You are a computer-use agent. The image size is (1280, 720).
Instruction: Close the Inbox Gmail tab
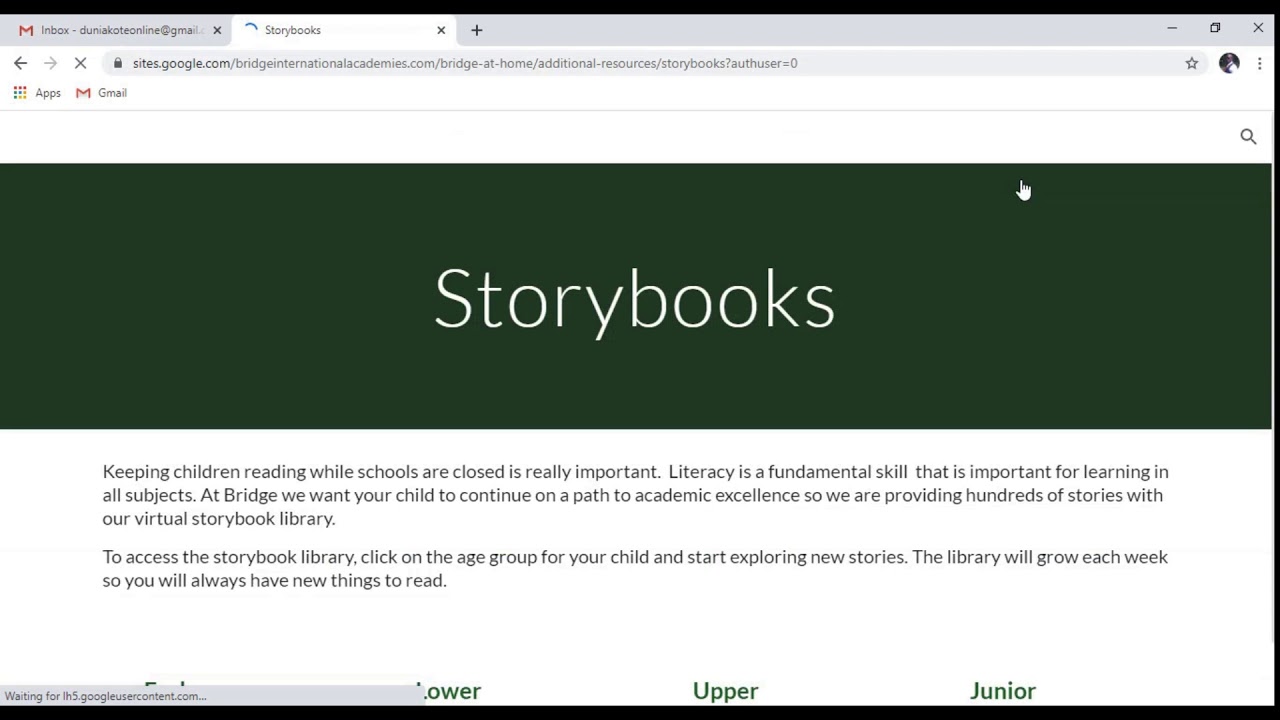point(217,30)
